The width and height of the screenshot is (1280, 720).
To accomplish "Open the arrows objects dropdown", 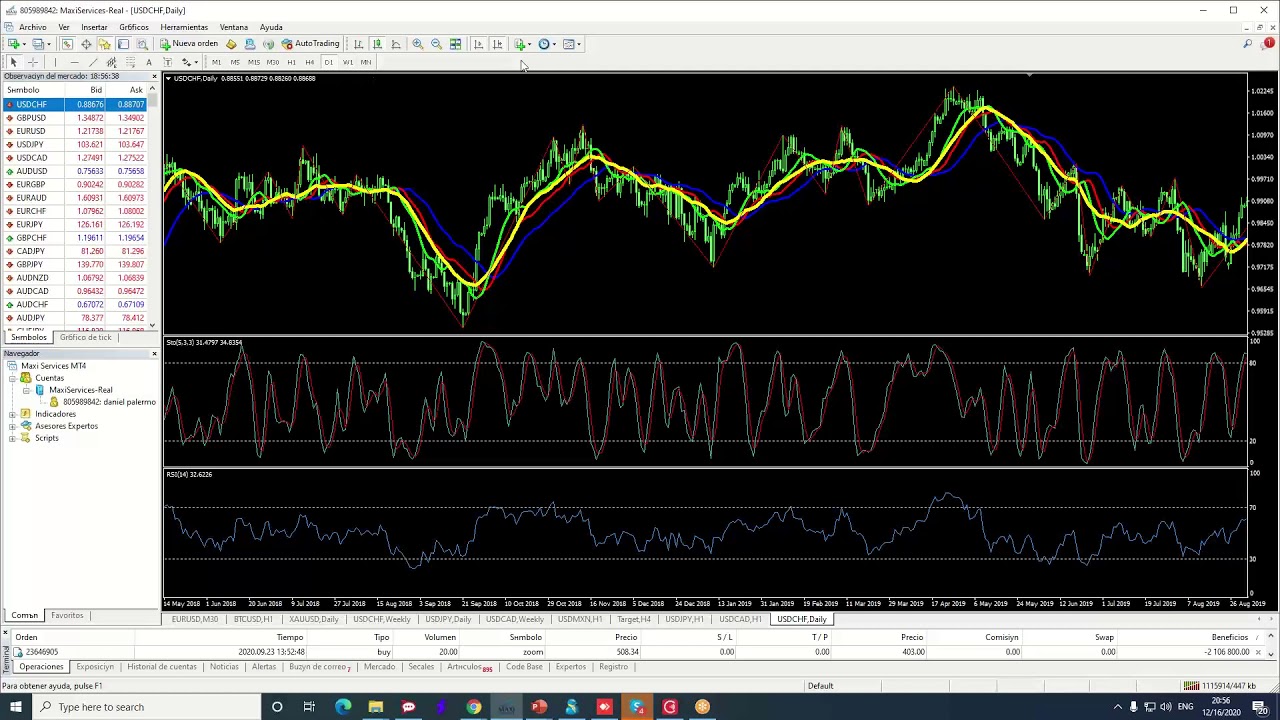I will [188, 62].
